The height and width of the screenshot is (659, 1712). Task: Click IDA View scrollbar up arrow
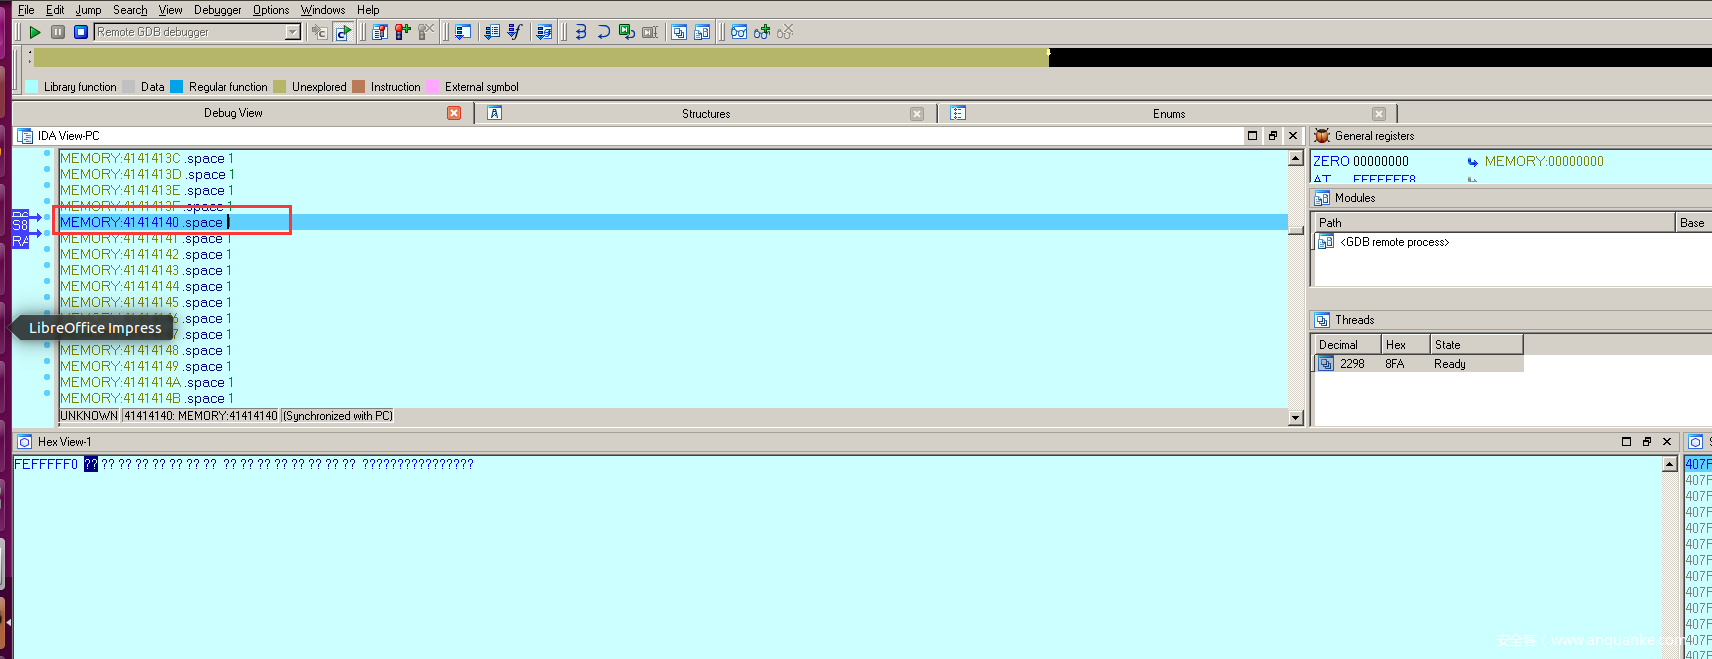tap(1296, 159)
